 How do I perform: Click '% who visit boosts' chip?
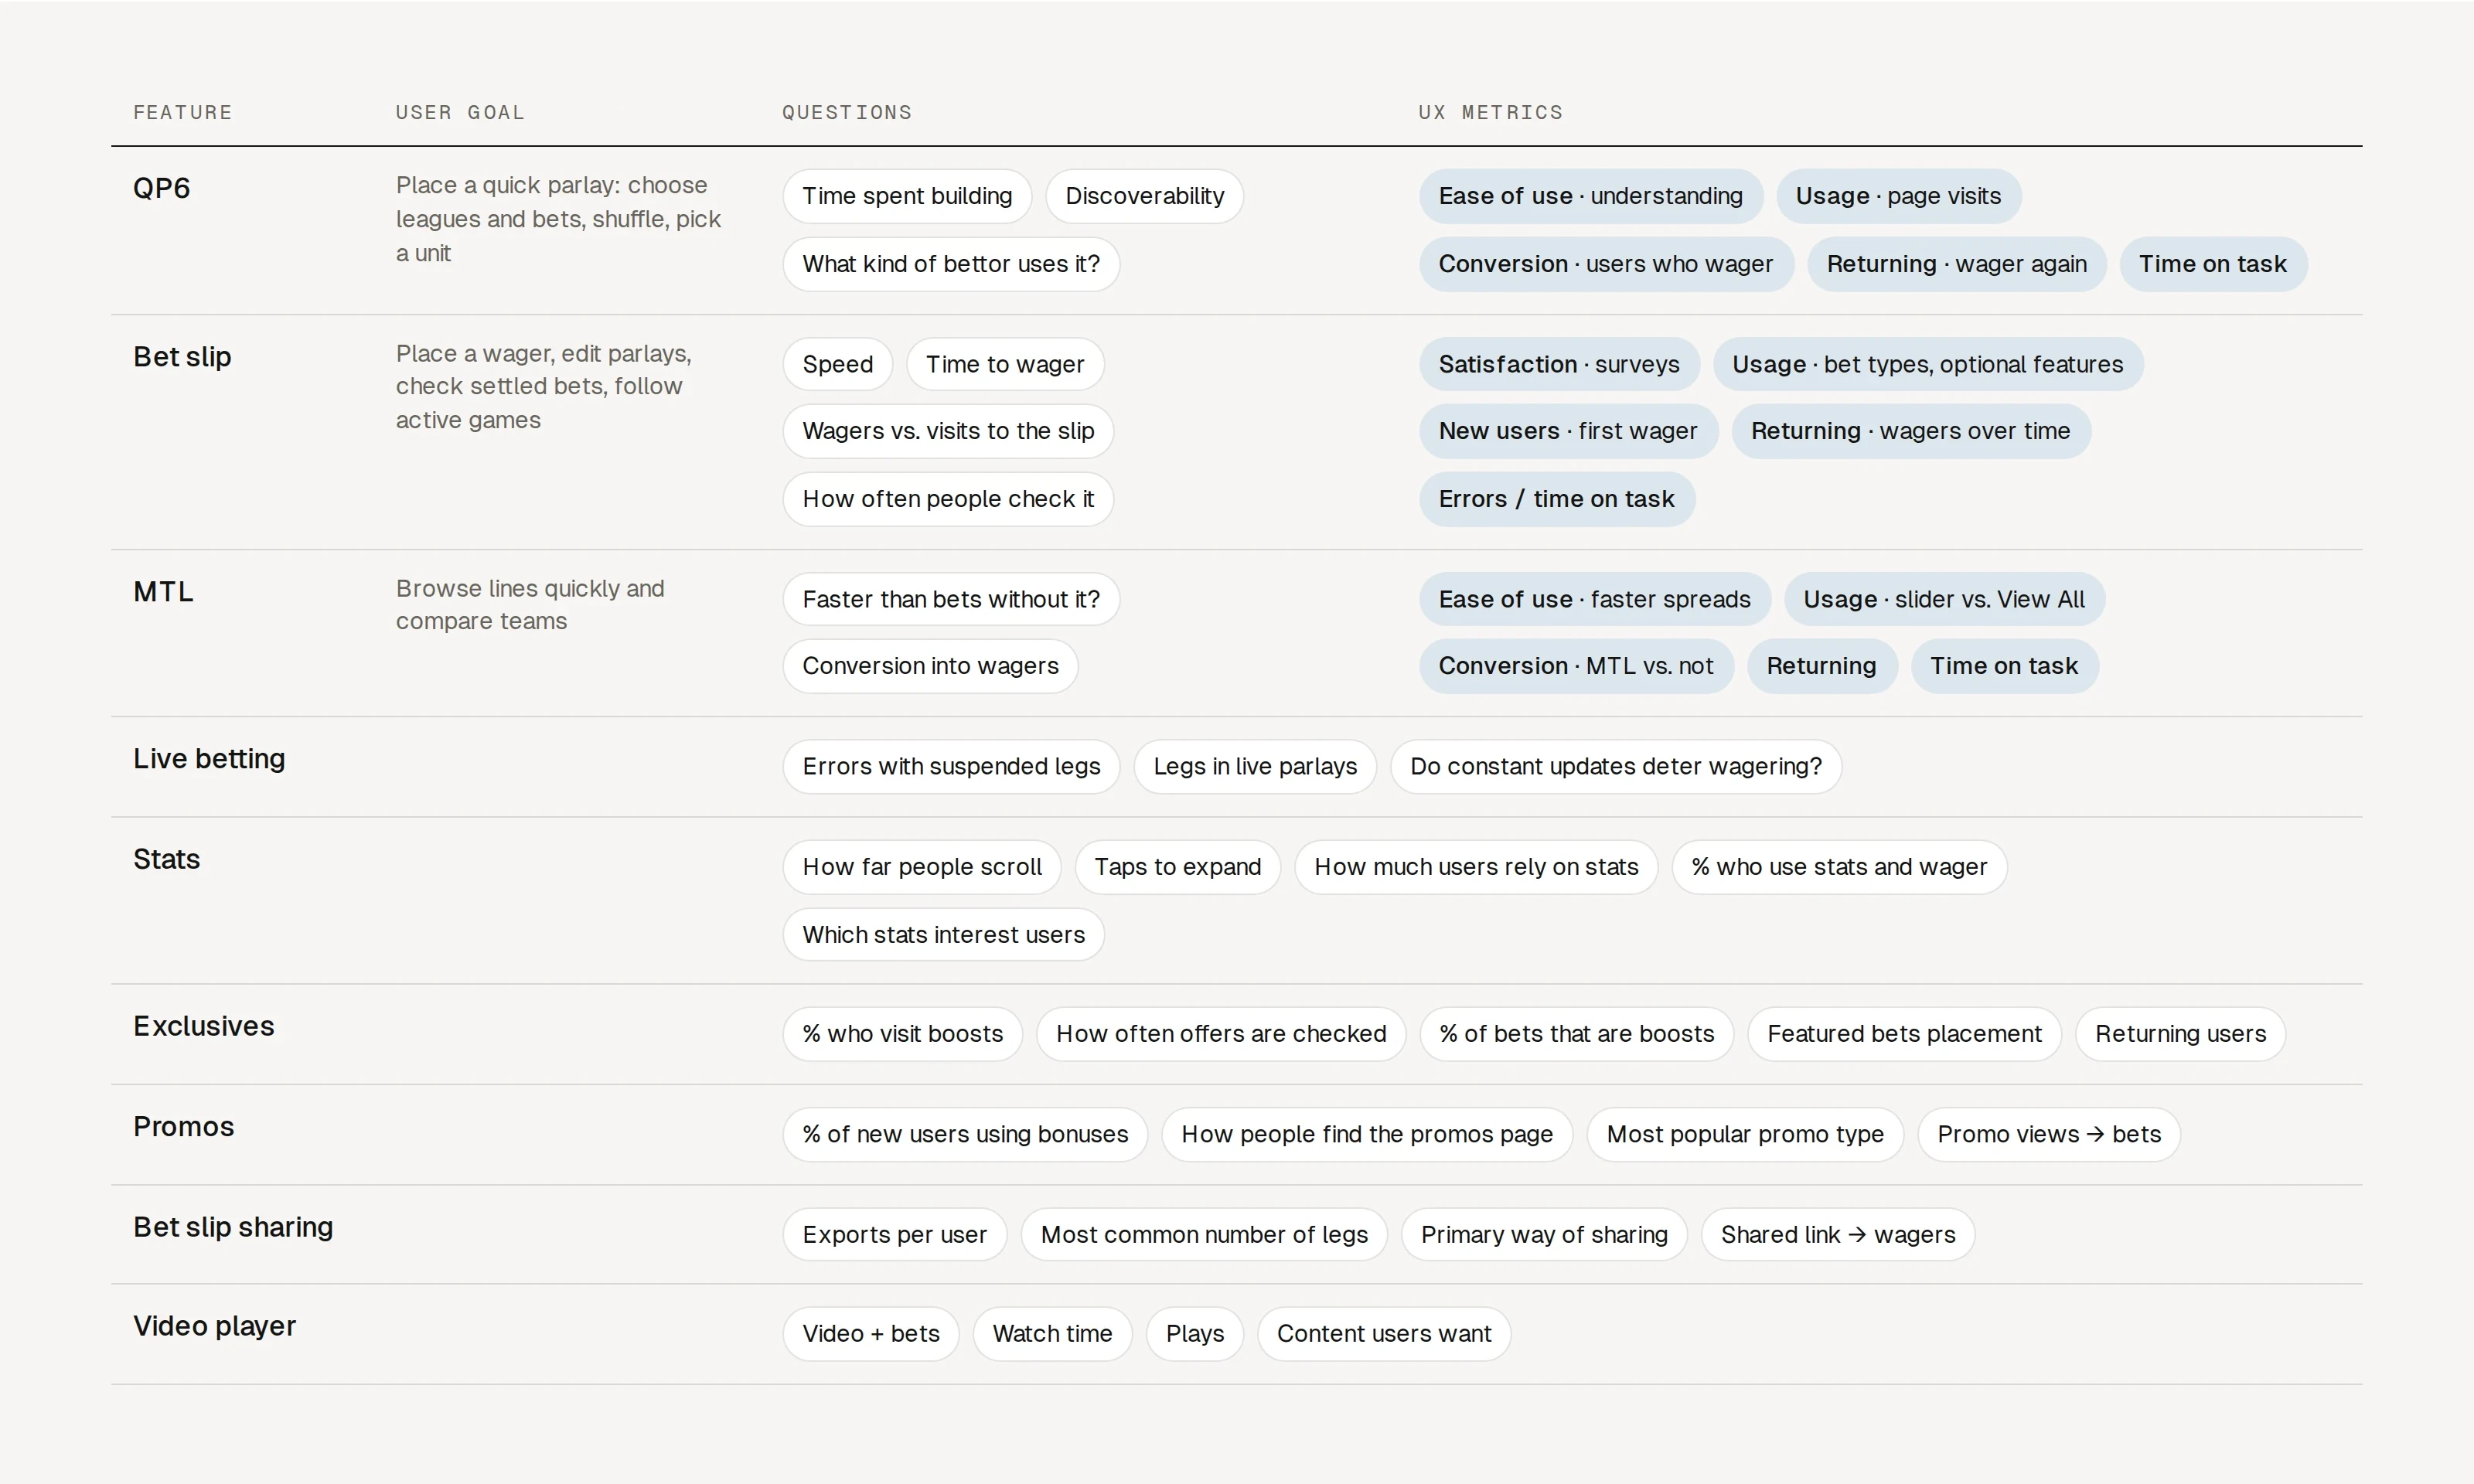[902, 1034]
